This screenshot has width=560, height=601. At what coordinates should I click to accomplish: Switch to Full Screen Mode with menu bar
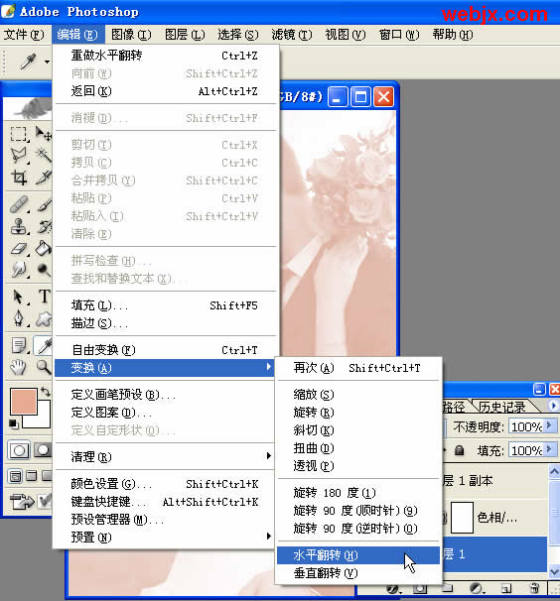tap(31, 476)
